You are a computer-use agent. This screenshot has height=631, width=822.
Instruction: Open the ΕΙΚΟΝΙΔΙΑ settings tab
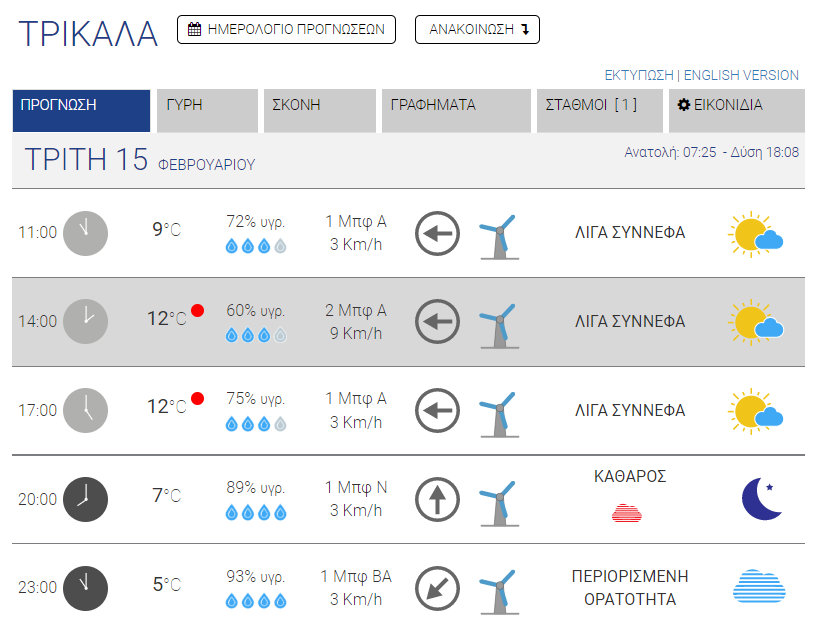click(x=735, y=110)
